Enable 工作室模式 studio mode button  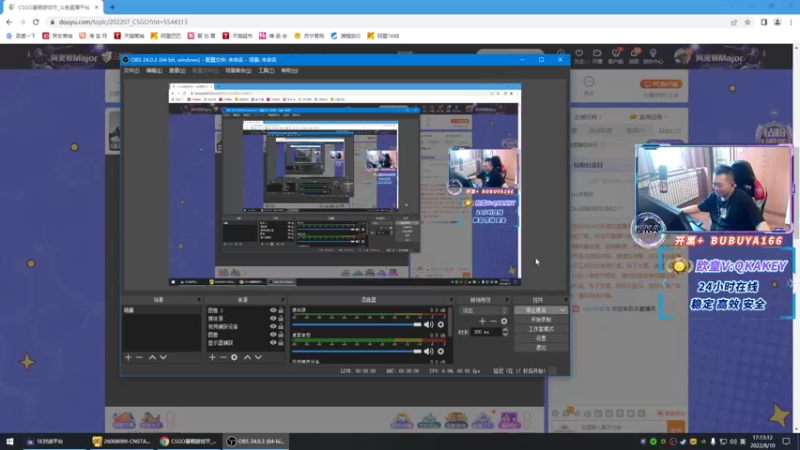541,329
